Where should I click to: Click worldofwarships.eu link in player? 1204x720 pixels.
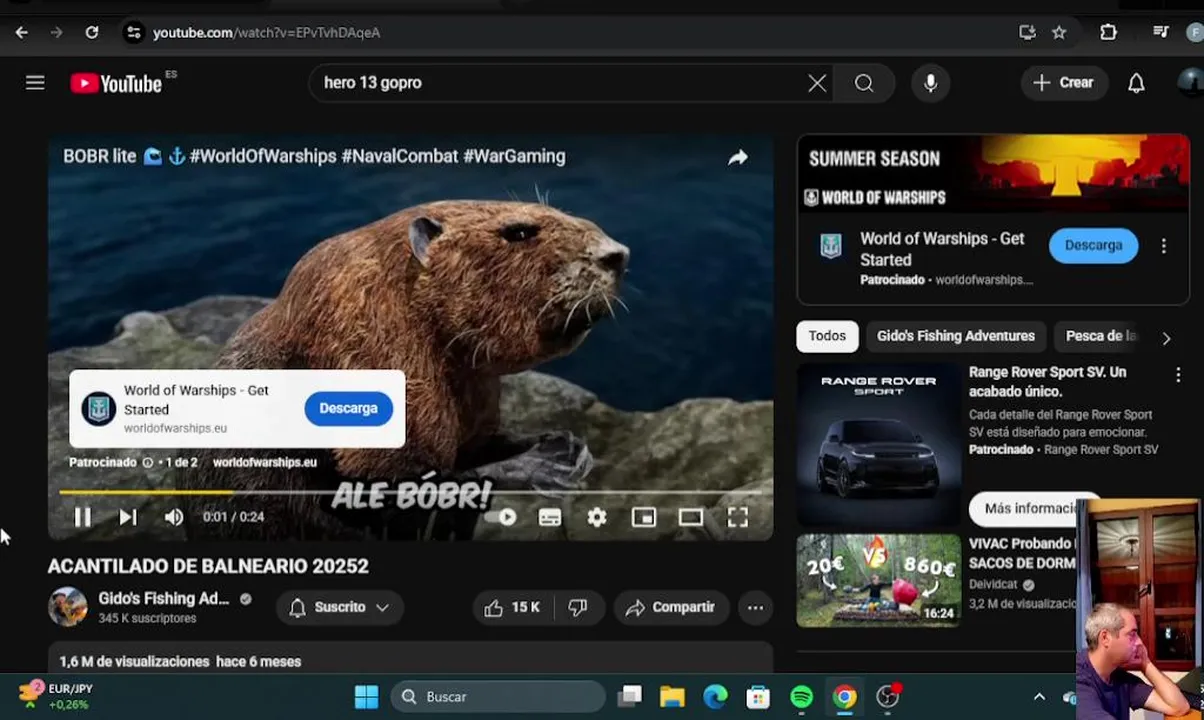[265, 462]
